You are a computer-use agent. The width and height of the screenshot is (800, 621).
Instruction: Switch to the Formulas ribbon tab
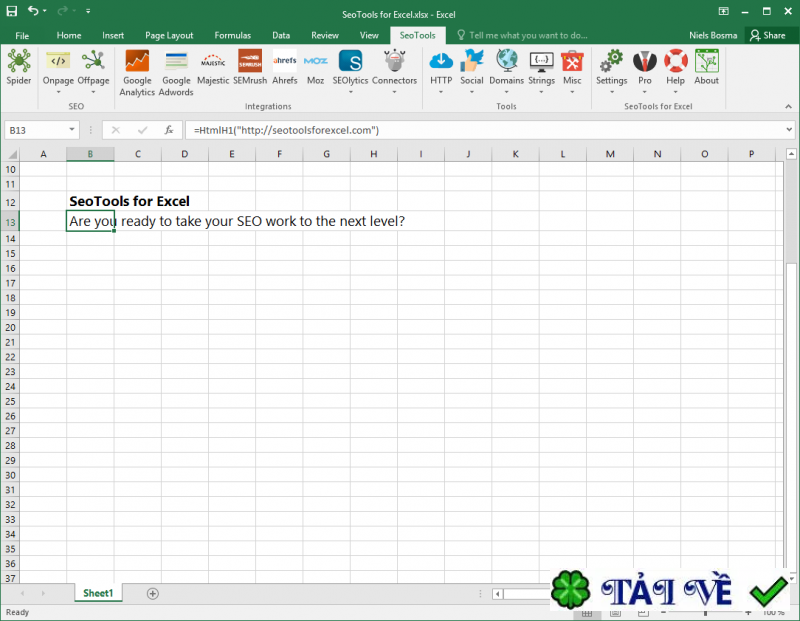coord(232,34)
